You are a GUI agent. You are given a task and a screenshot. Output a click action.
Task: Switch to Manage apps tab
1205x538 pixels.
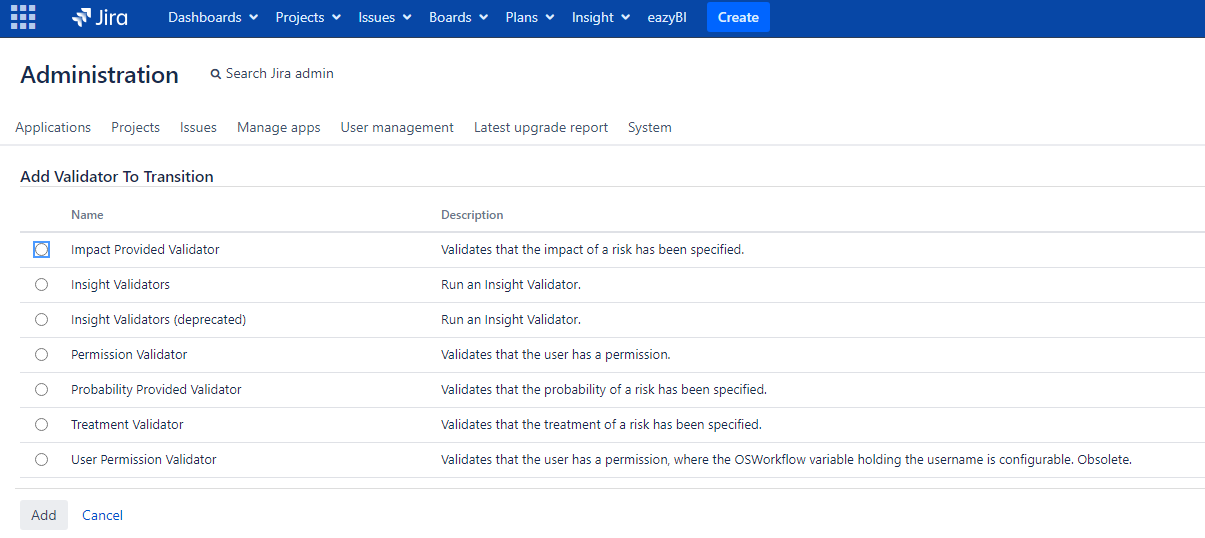coord(279,127)
